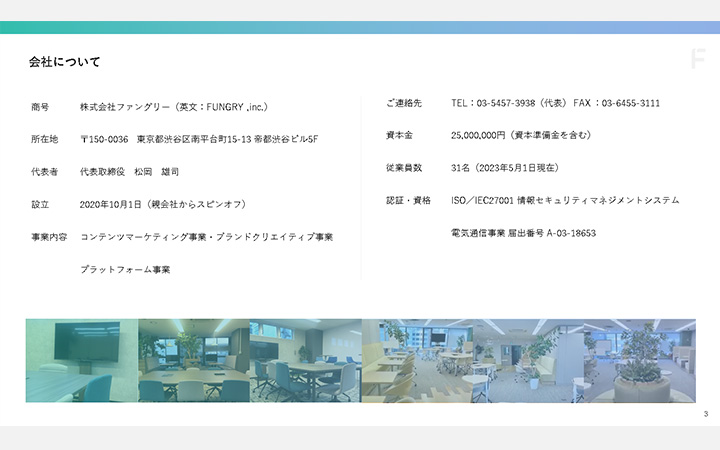This screenshot has width=720, height=450.
Task: Select the capital amount 25,000,000円
Action: [x=478, y=135]
